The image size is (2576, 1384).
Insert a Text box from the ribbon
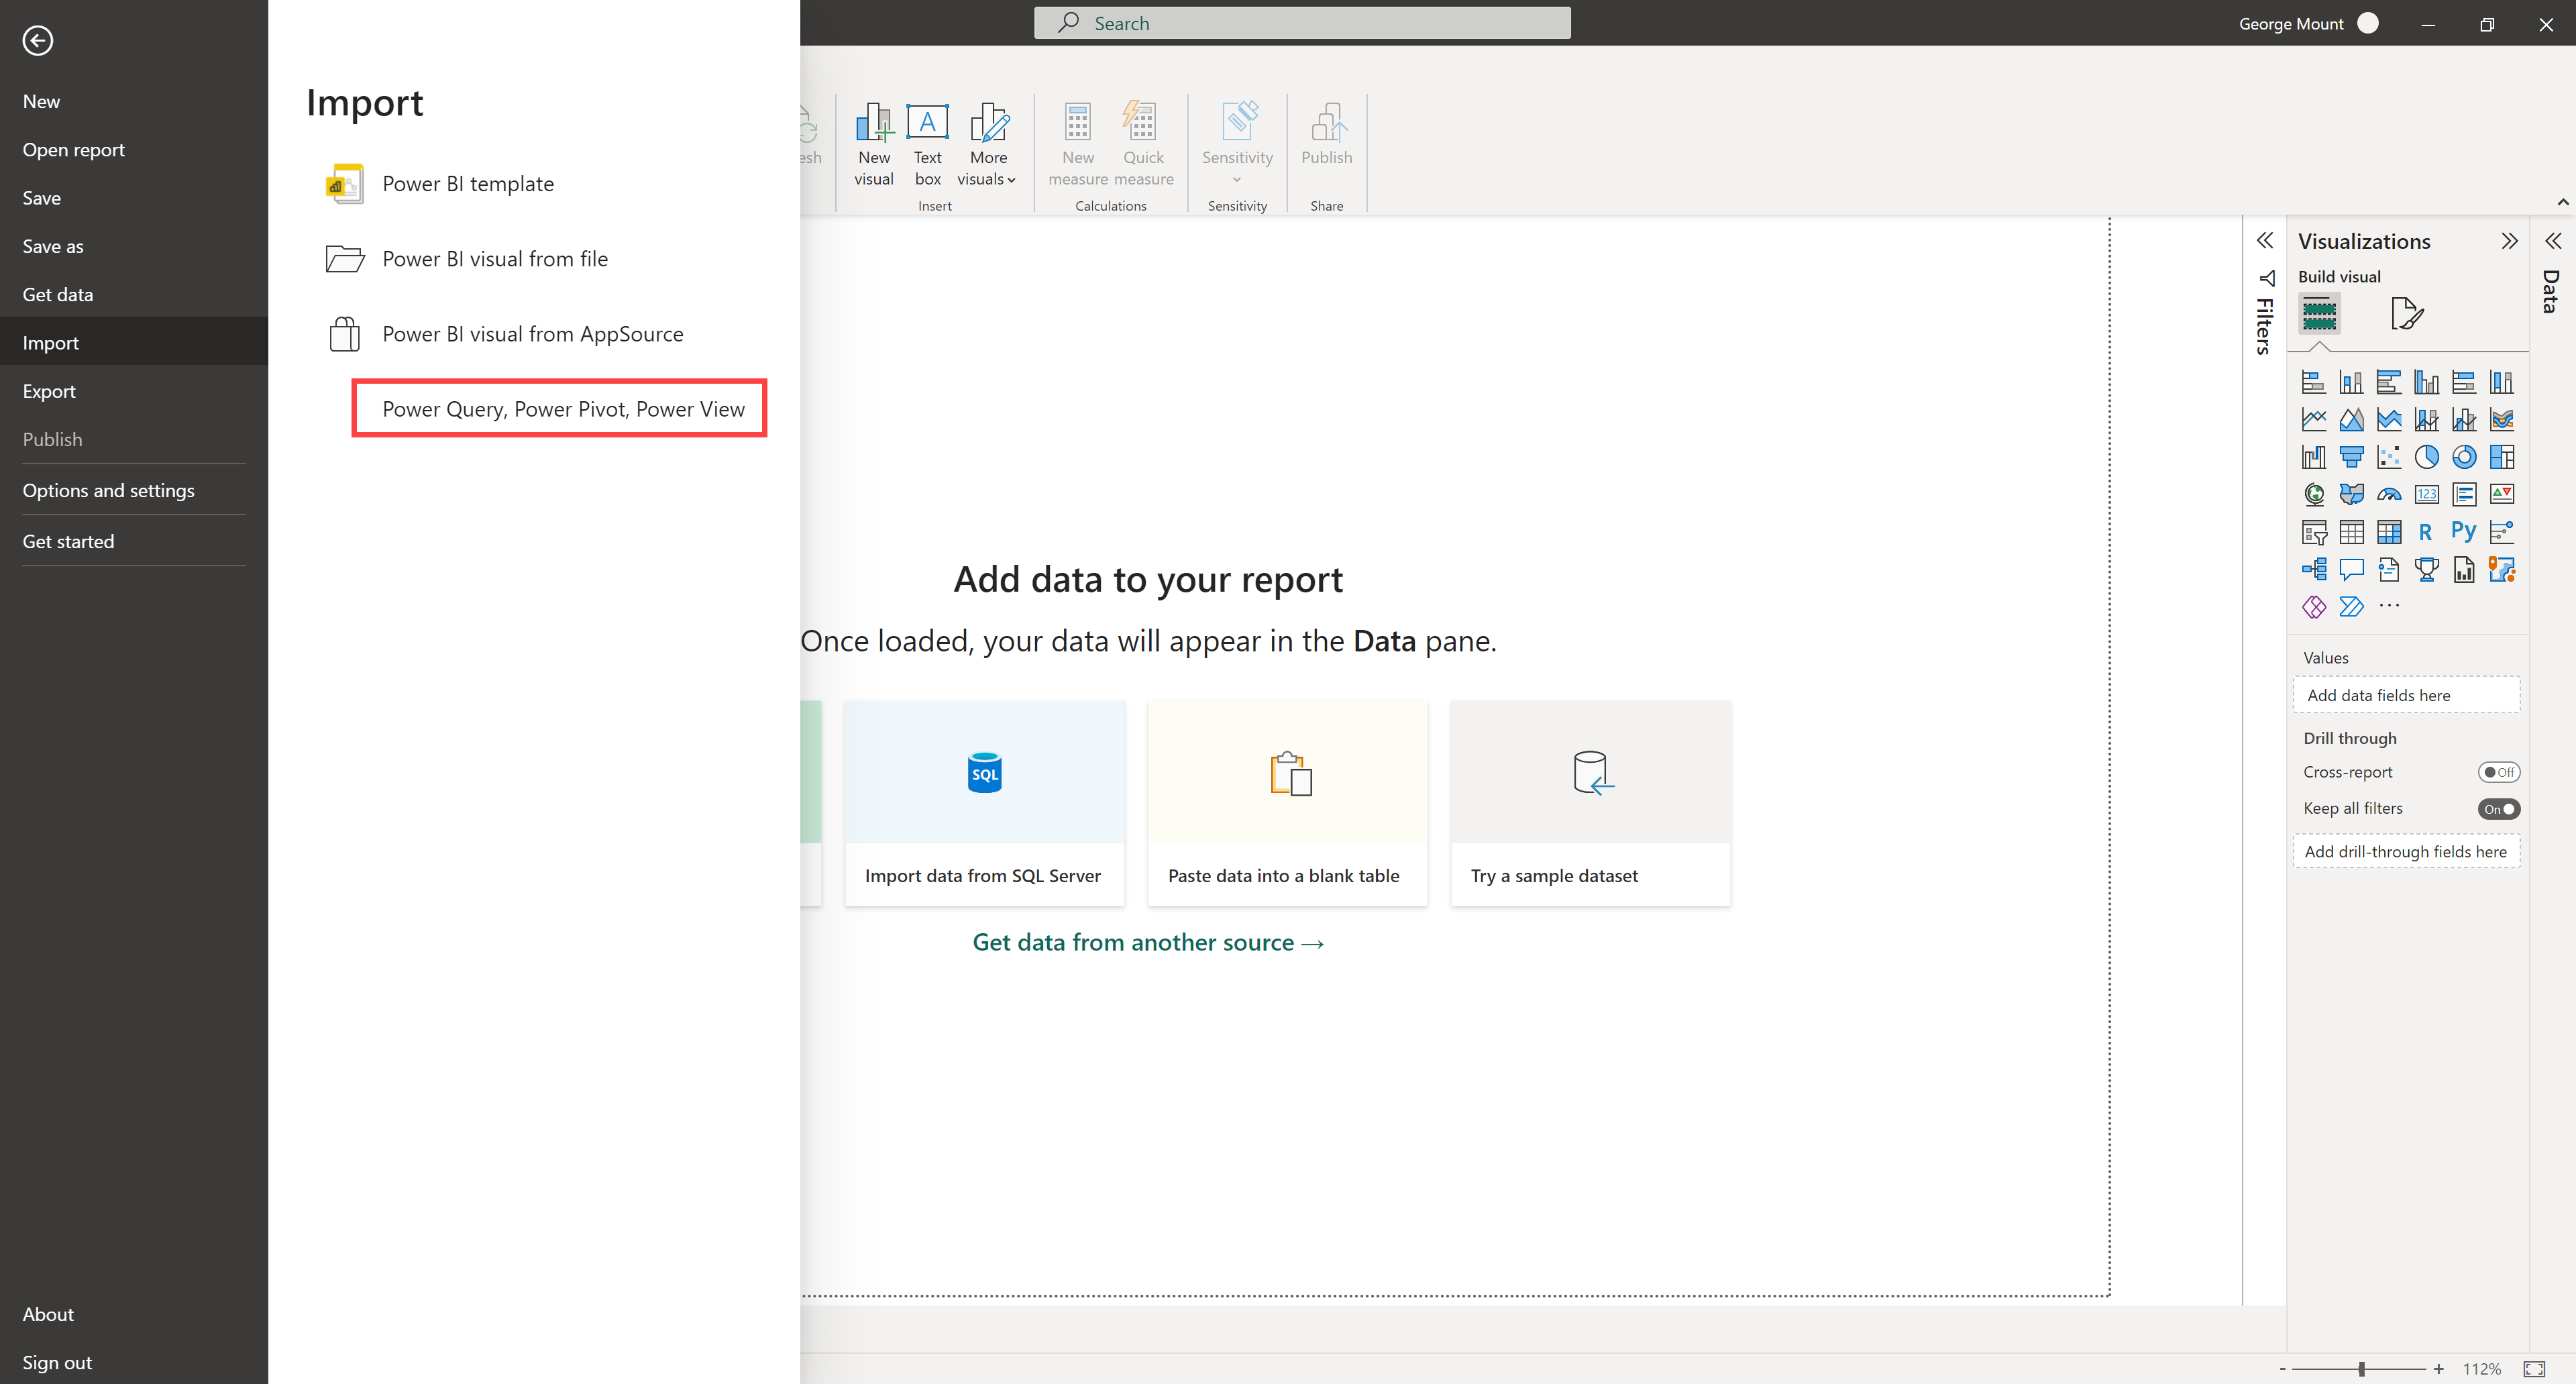pyautogui.click(x=927, y=145)
